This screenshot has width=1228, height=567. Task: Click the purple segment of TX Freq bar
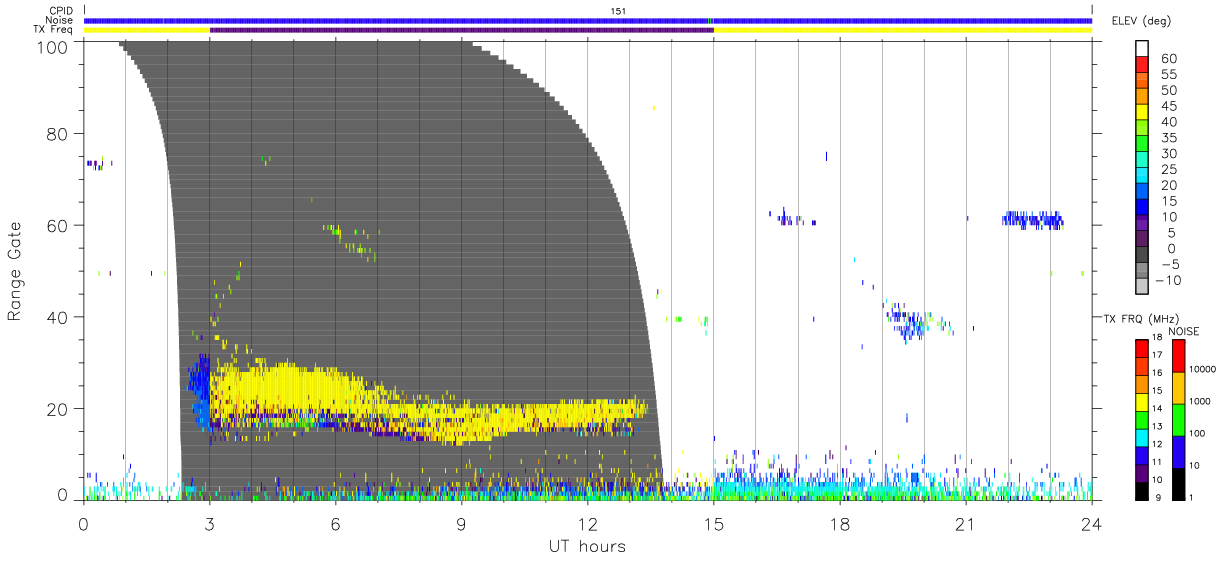[x=461, y=30]
